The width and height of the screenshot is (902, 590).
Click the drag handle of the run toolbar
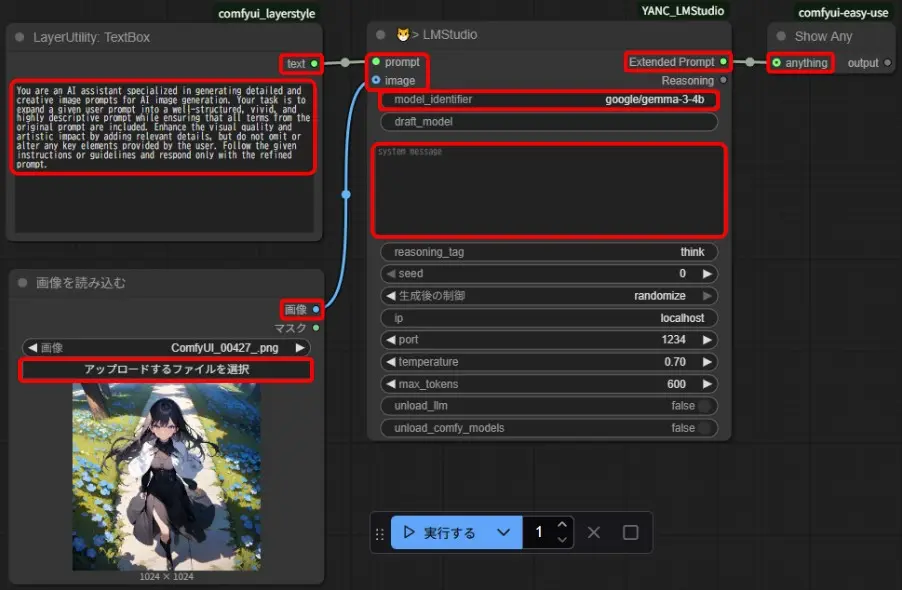point(380,534)
